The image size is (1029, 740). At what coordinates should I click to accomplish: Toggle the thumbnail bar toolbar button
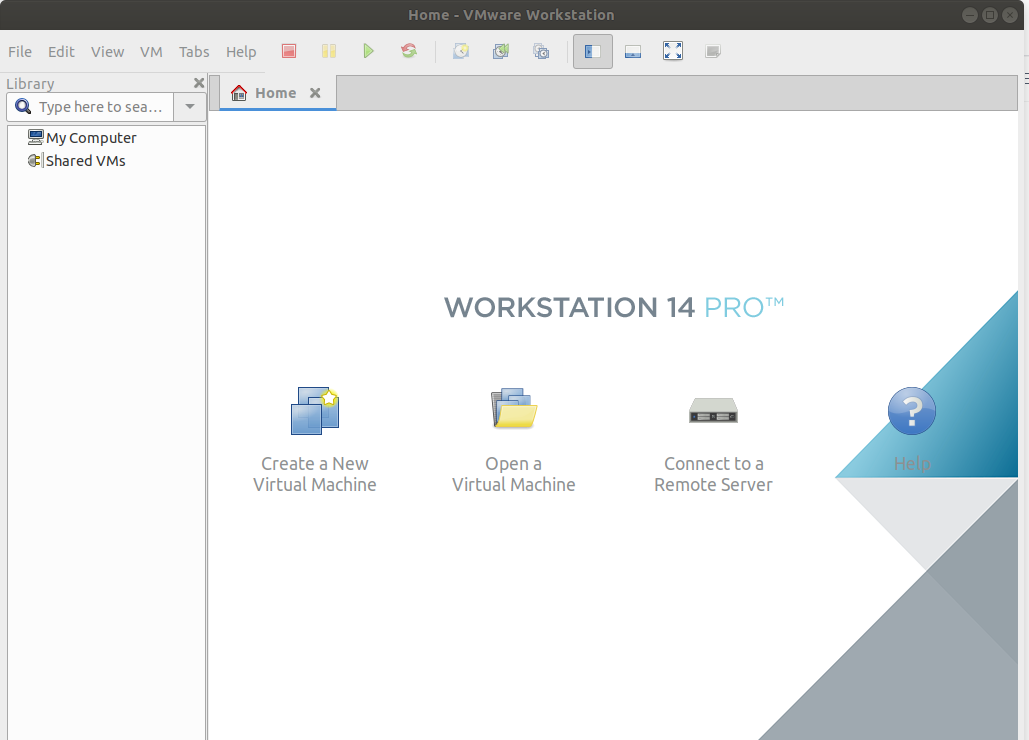633,52
